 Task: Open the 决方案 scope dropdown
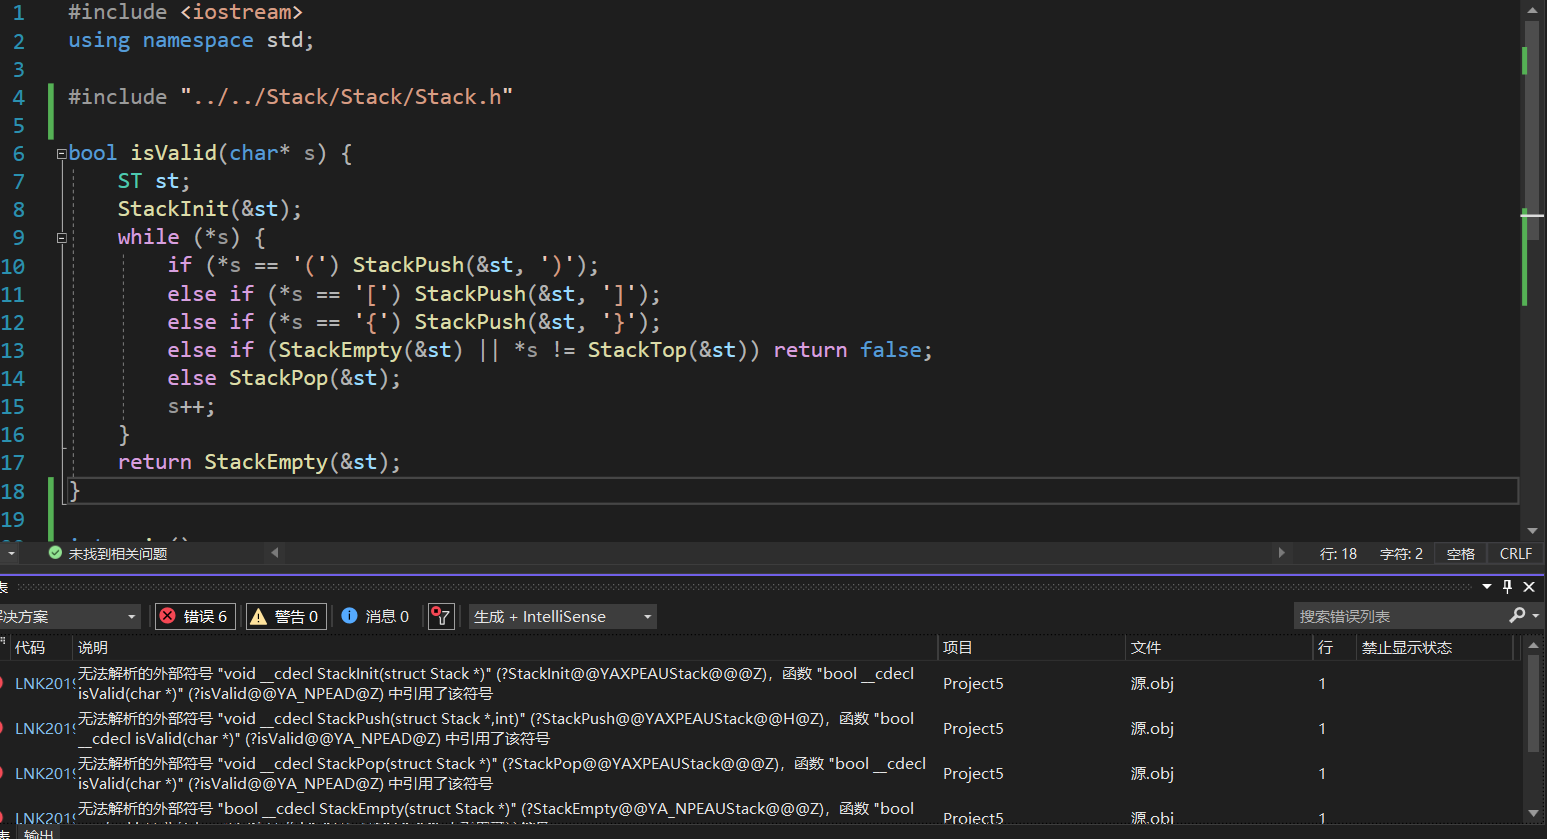click(x=68, y=616)
